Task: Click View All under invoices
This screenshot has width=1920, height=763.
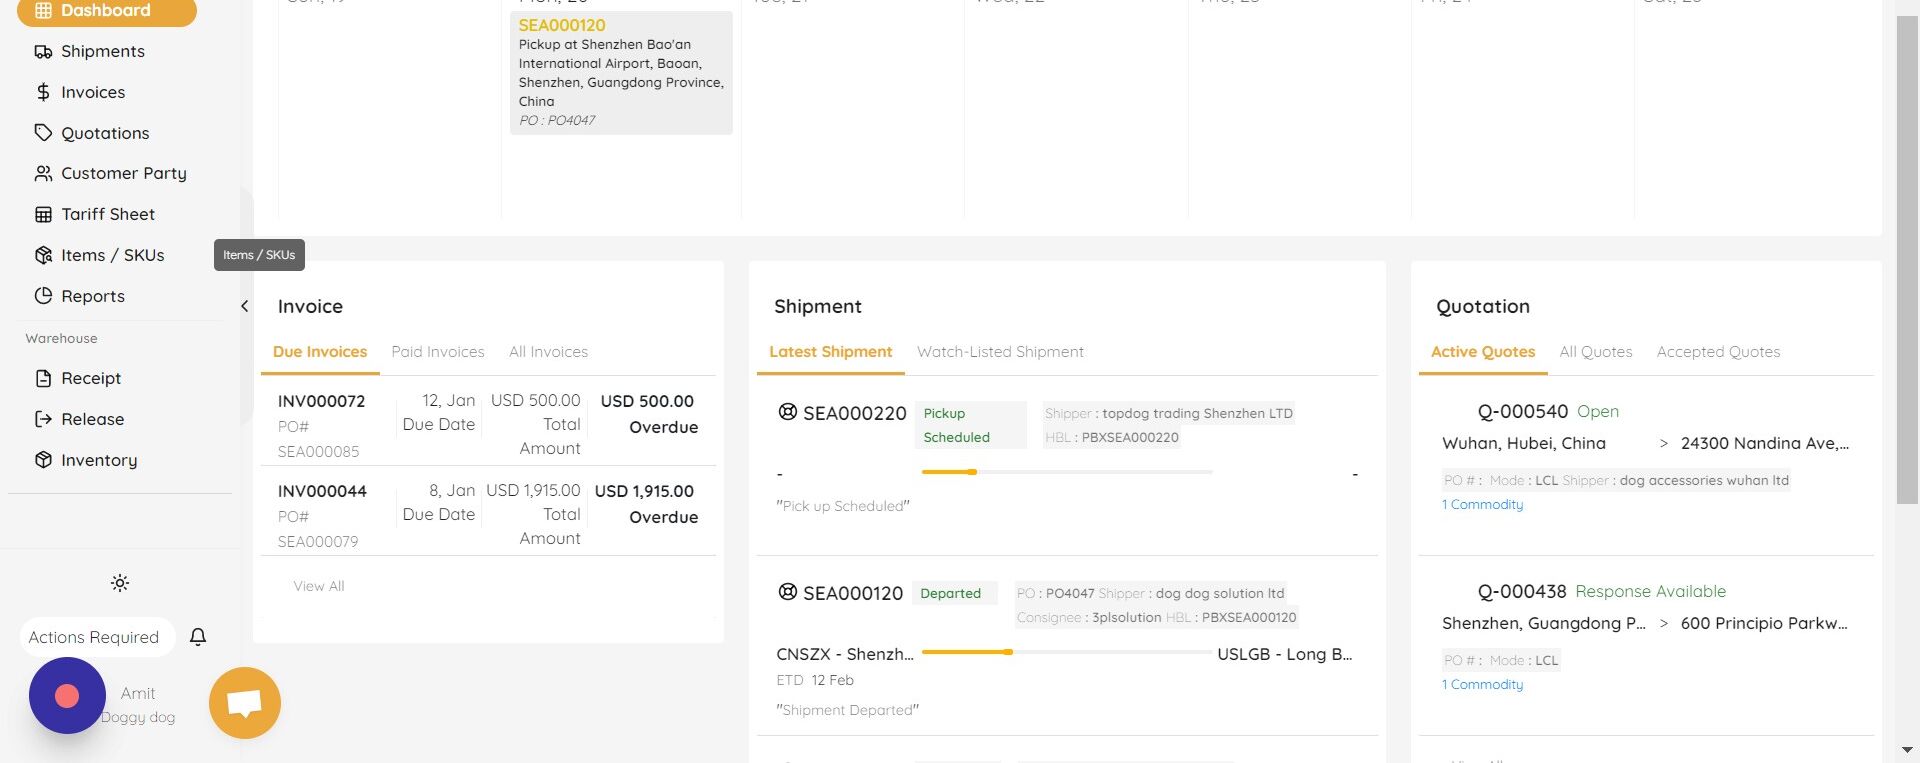Action: coord(319,586)
